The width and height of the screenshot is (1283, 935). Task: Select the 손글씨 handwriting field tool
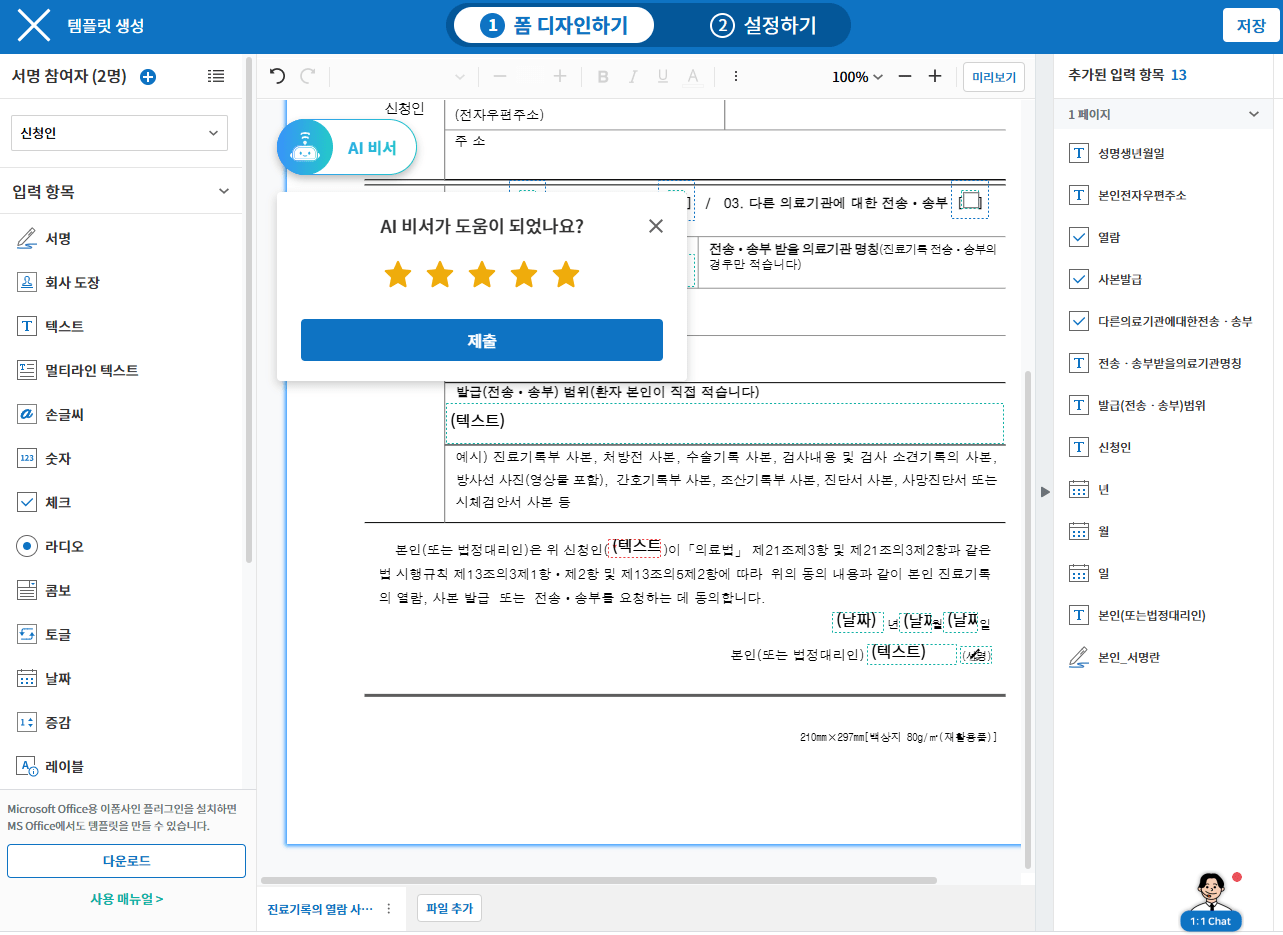pyautogui.click(x=65, y=414)
